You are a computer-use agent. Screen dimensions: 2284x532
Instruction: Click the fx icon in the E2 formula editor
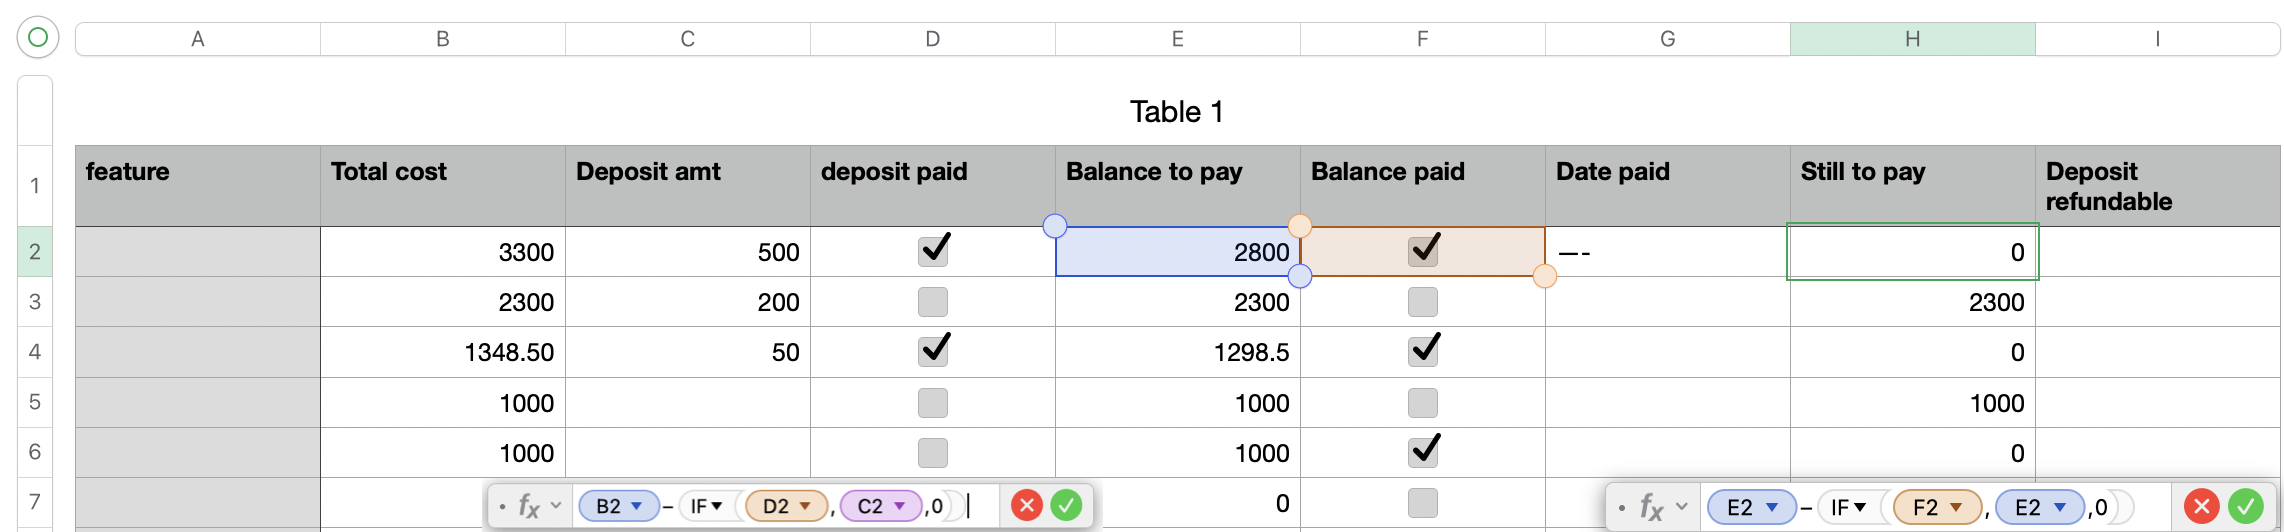[1651, 508]
